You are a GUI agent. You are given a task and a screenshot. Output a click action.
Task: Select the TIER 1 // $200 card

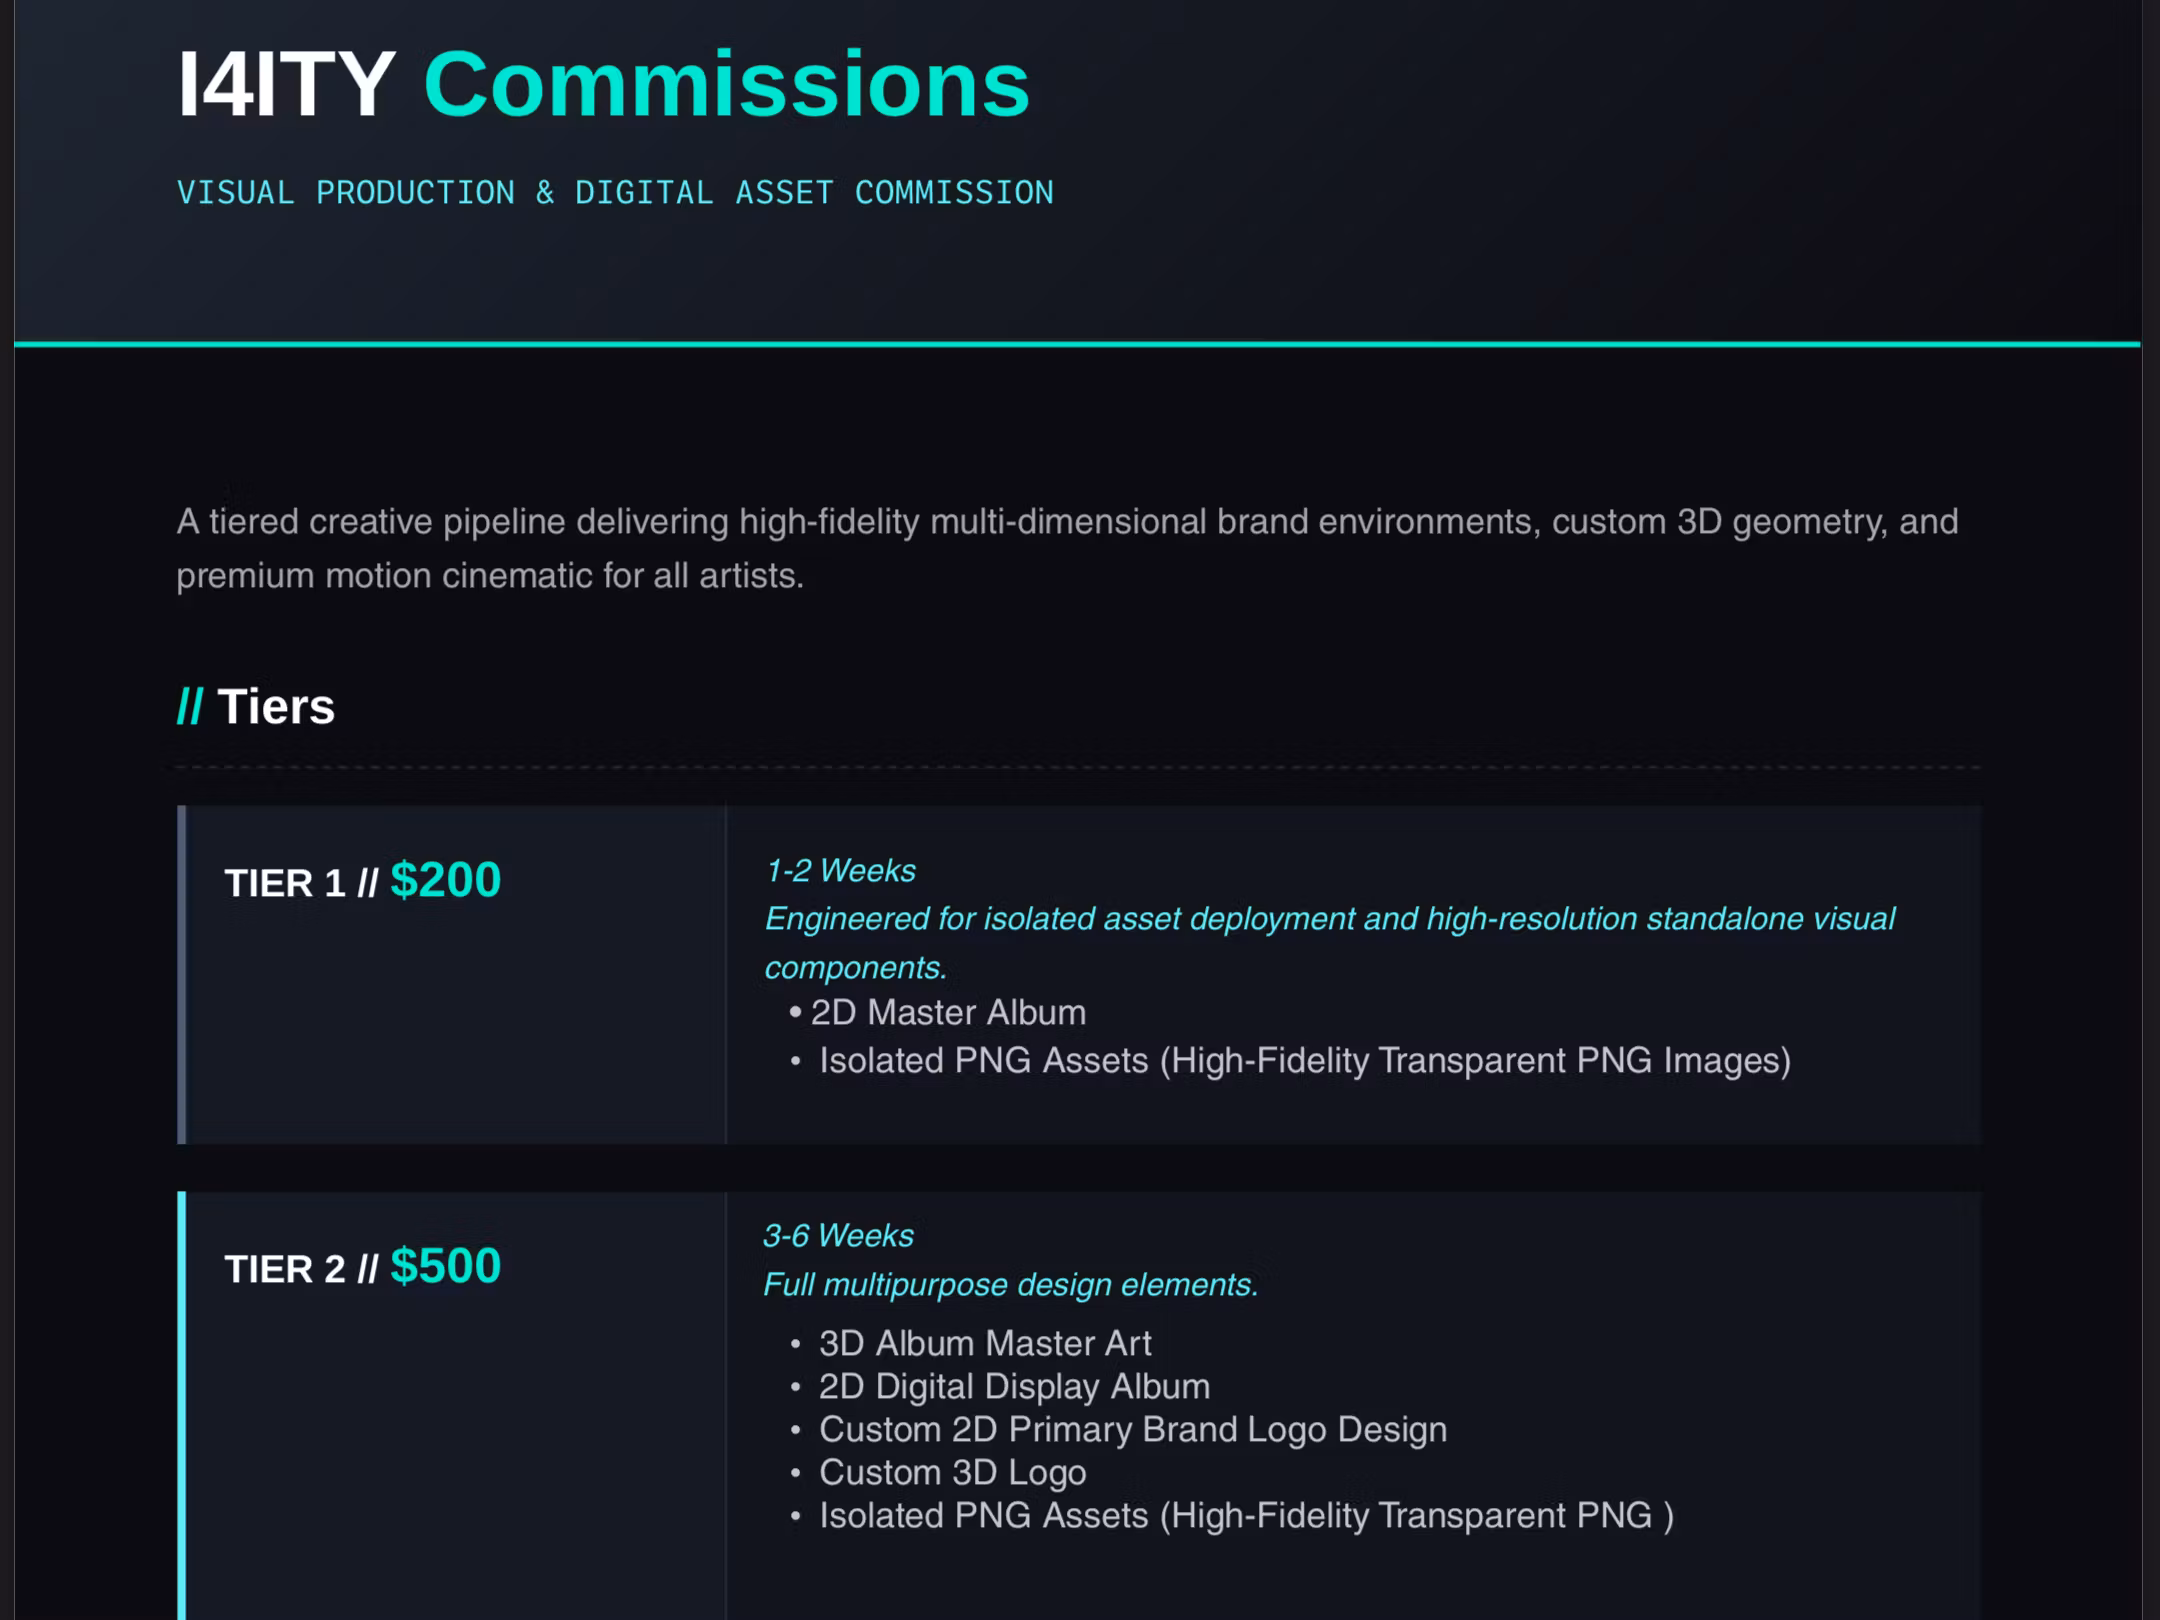[x=1079, y=975]
